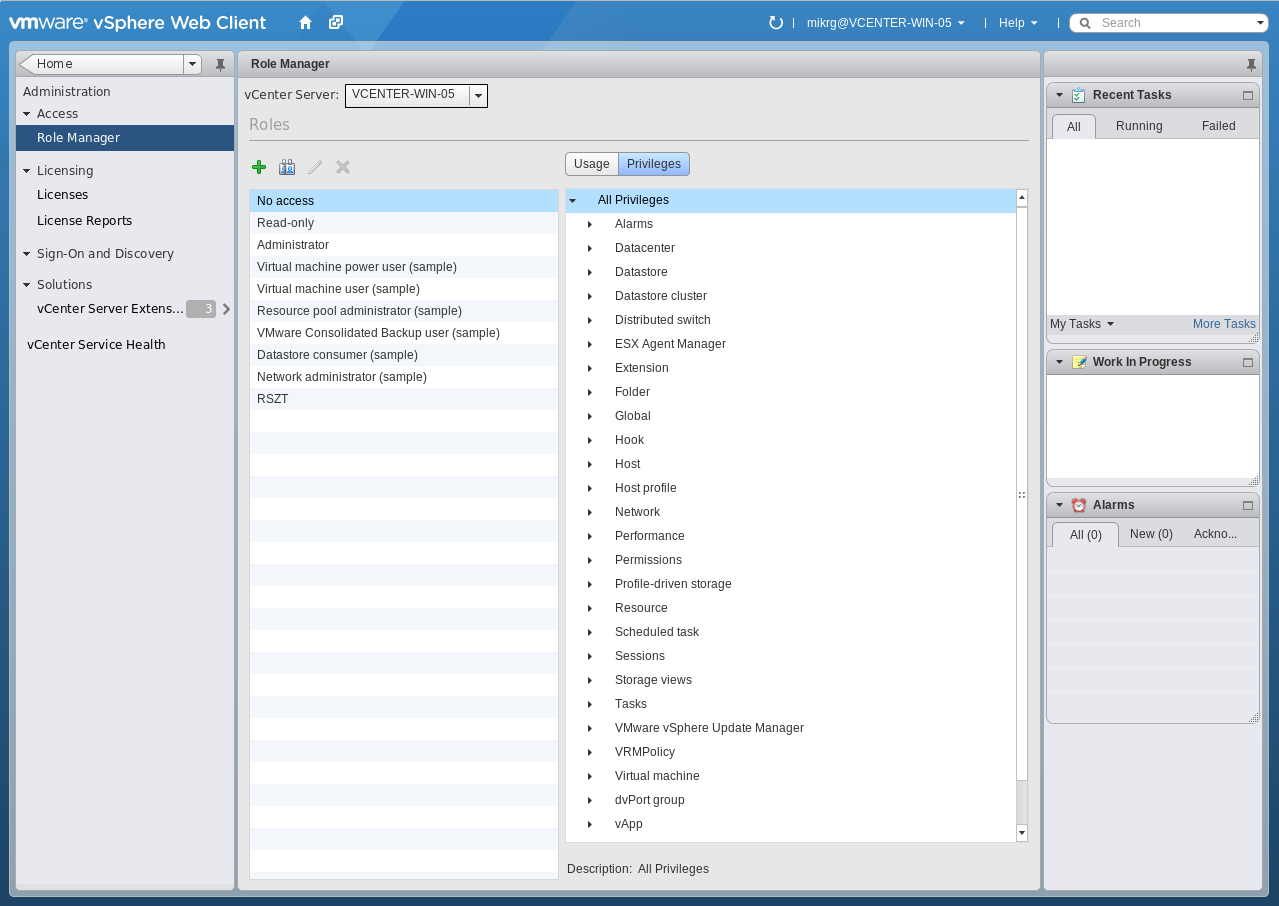Select the Administrator role
This screenshot has height=906, width=1279.
click(x=404, y=245)
